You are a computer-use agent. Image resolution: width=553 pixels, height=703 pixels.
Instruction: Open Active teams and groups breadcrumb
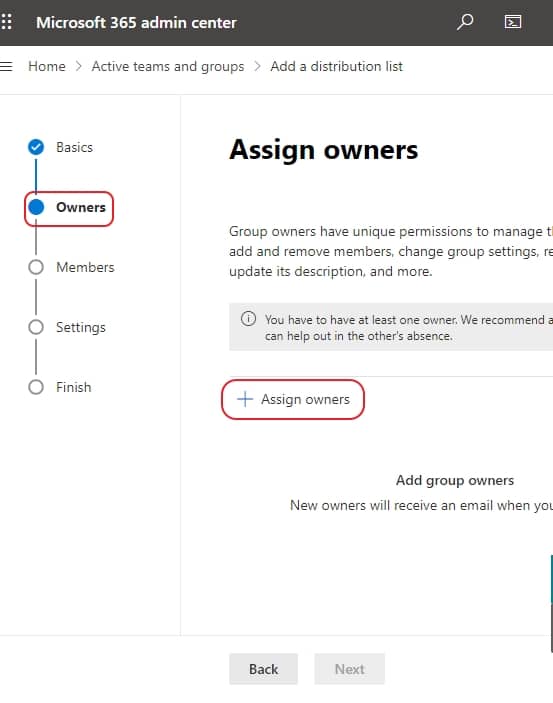(168, 66)
